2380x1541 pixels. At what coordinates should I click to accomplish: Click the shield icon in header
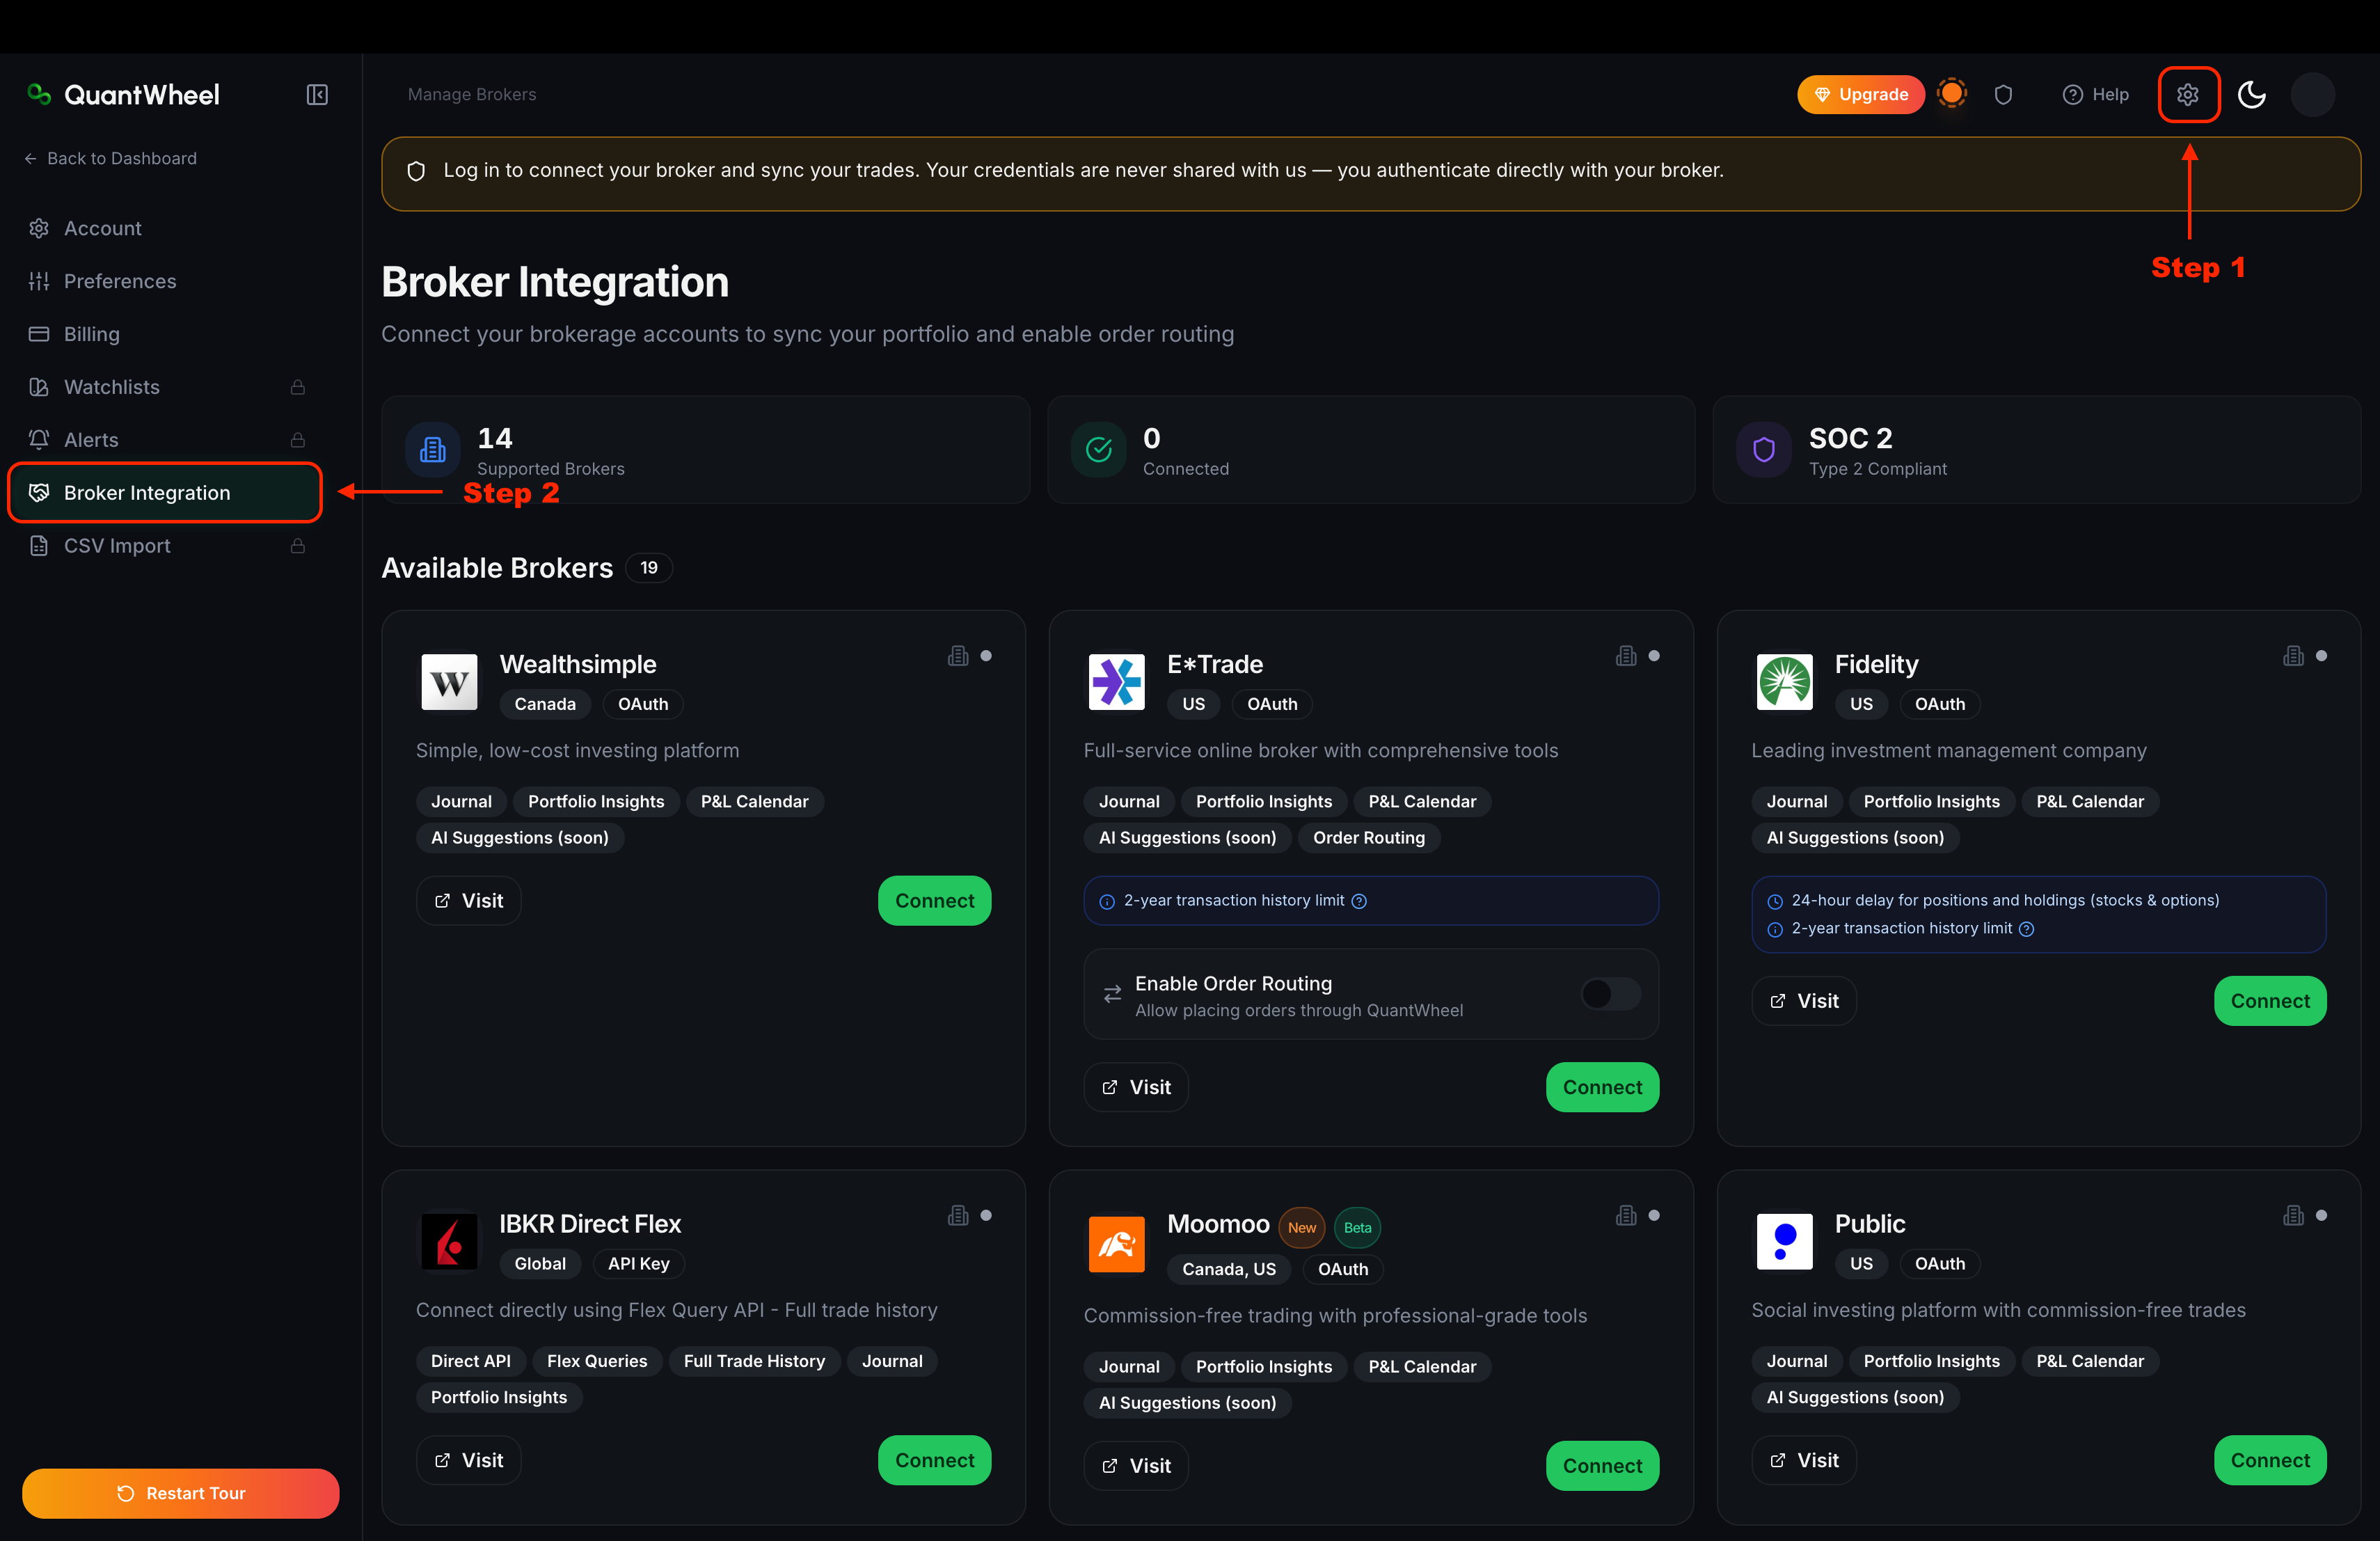click(x=2003, y=94)
